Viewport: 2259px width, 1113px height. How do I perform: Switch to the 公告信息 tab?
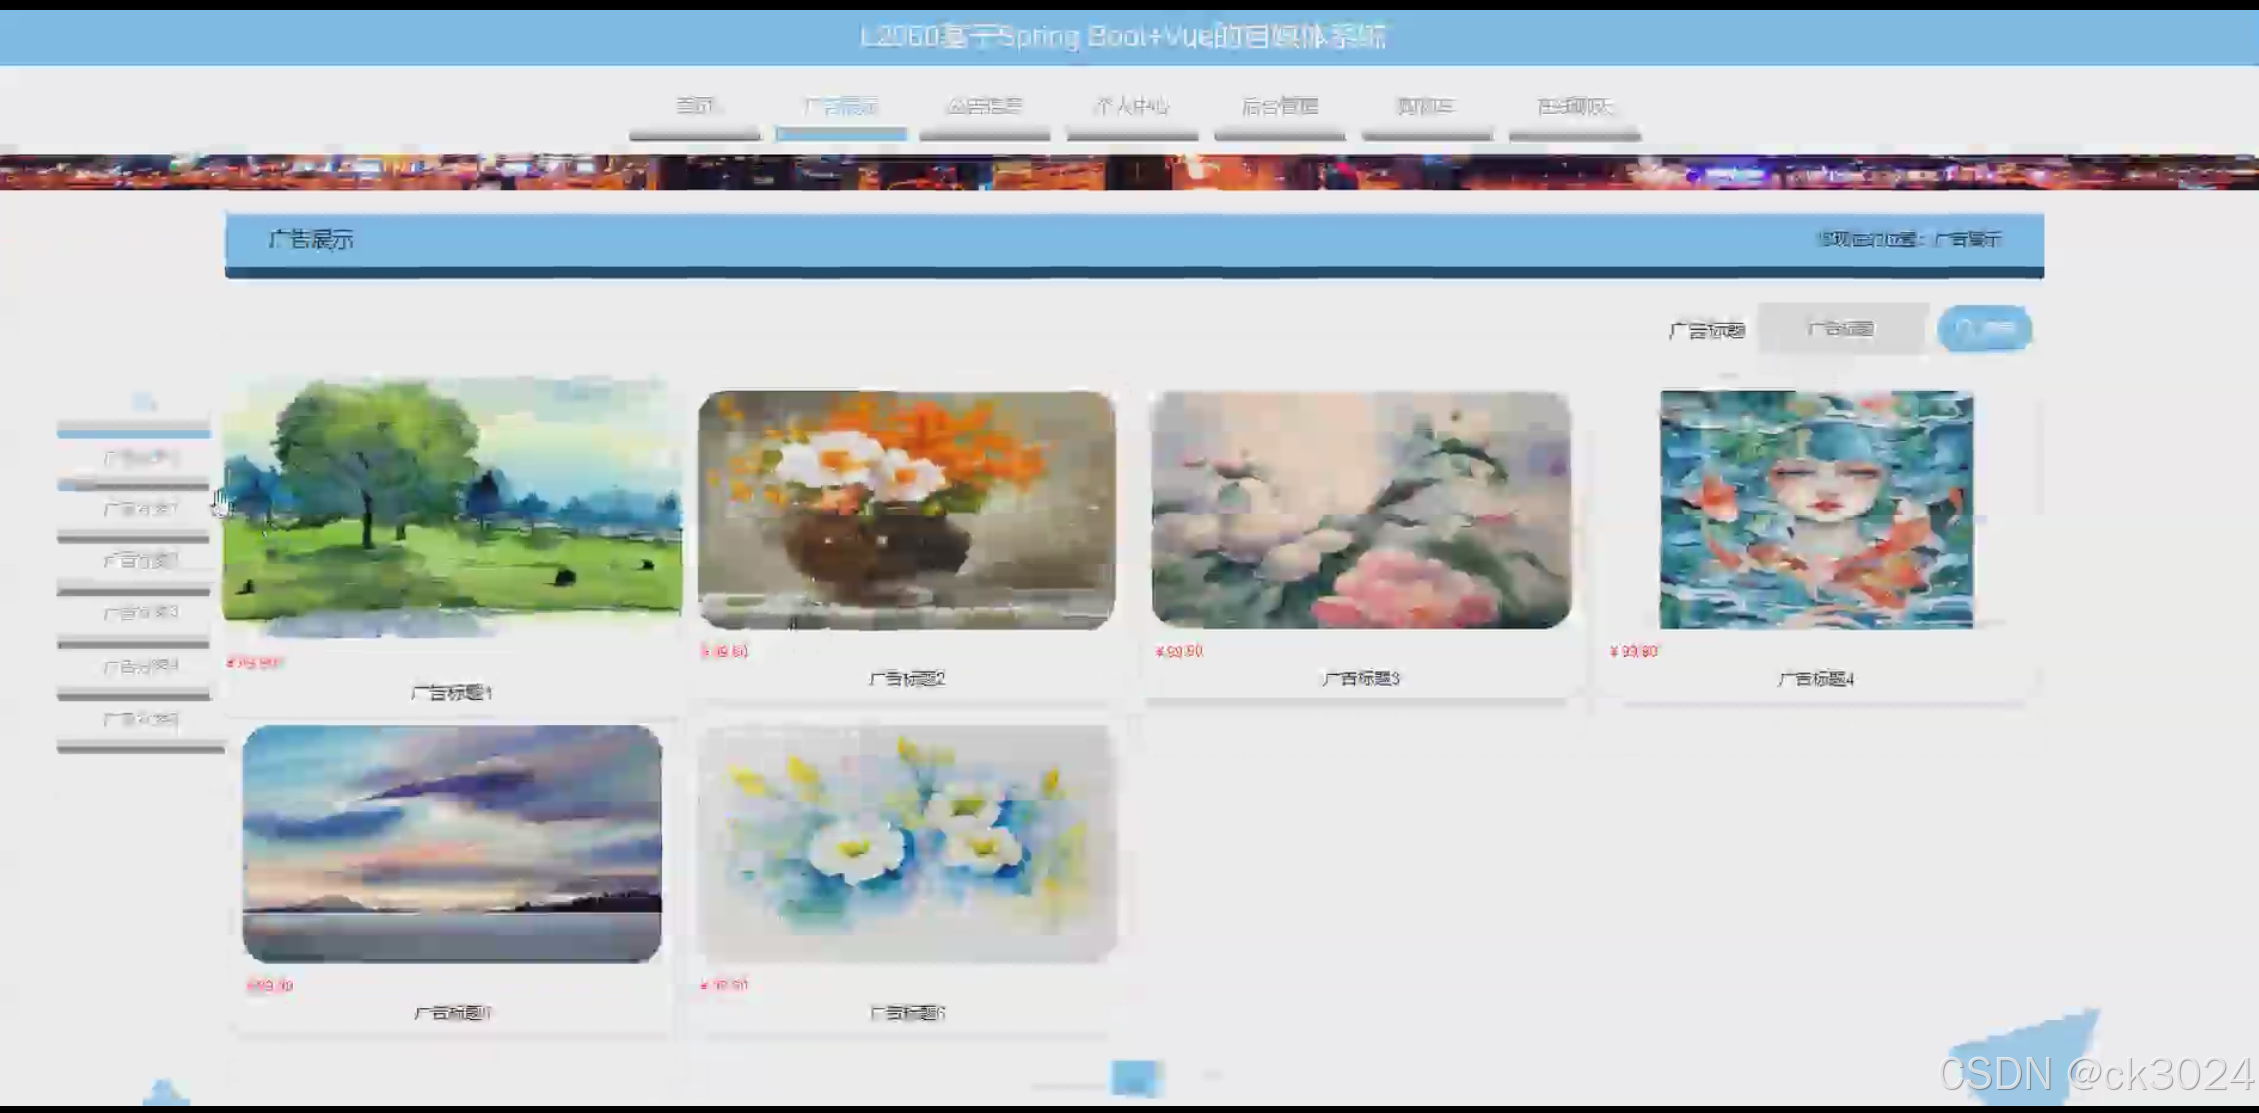pyautogui.click(x=986, y=107)
